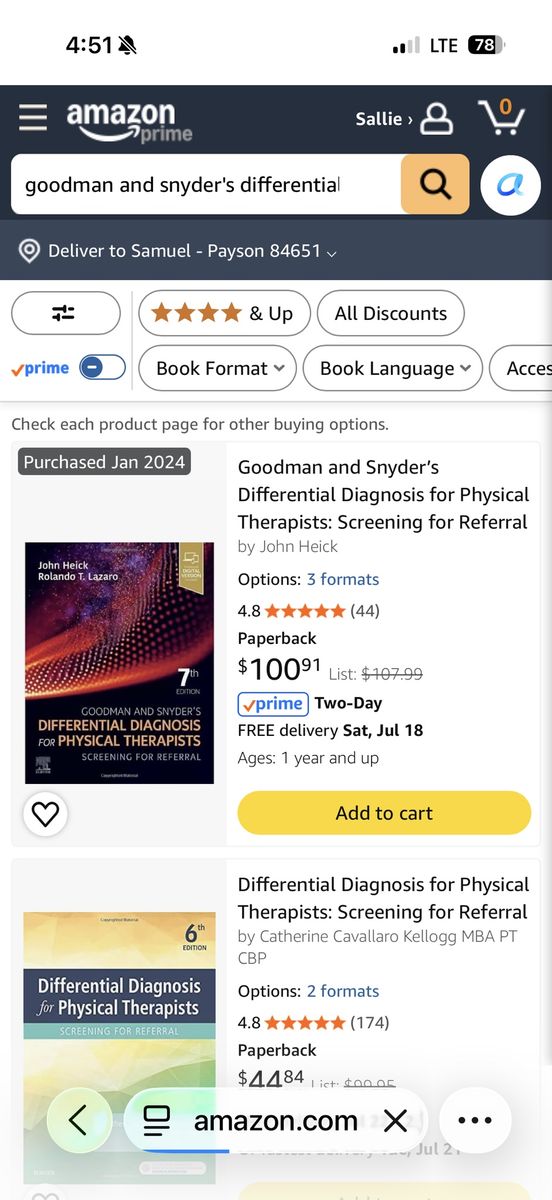Select the 4 stars & Up filter
The width and height of the screenshot is (552, 1200).
coord(224,313)
